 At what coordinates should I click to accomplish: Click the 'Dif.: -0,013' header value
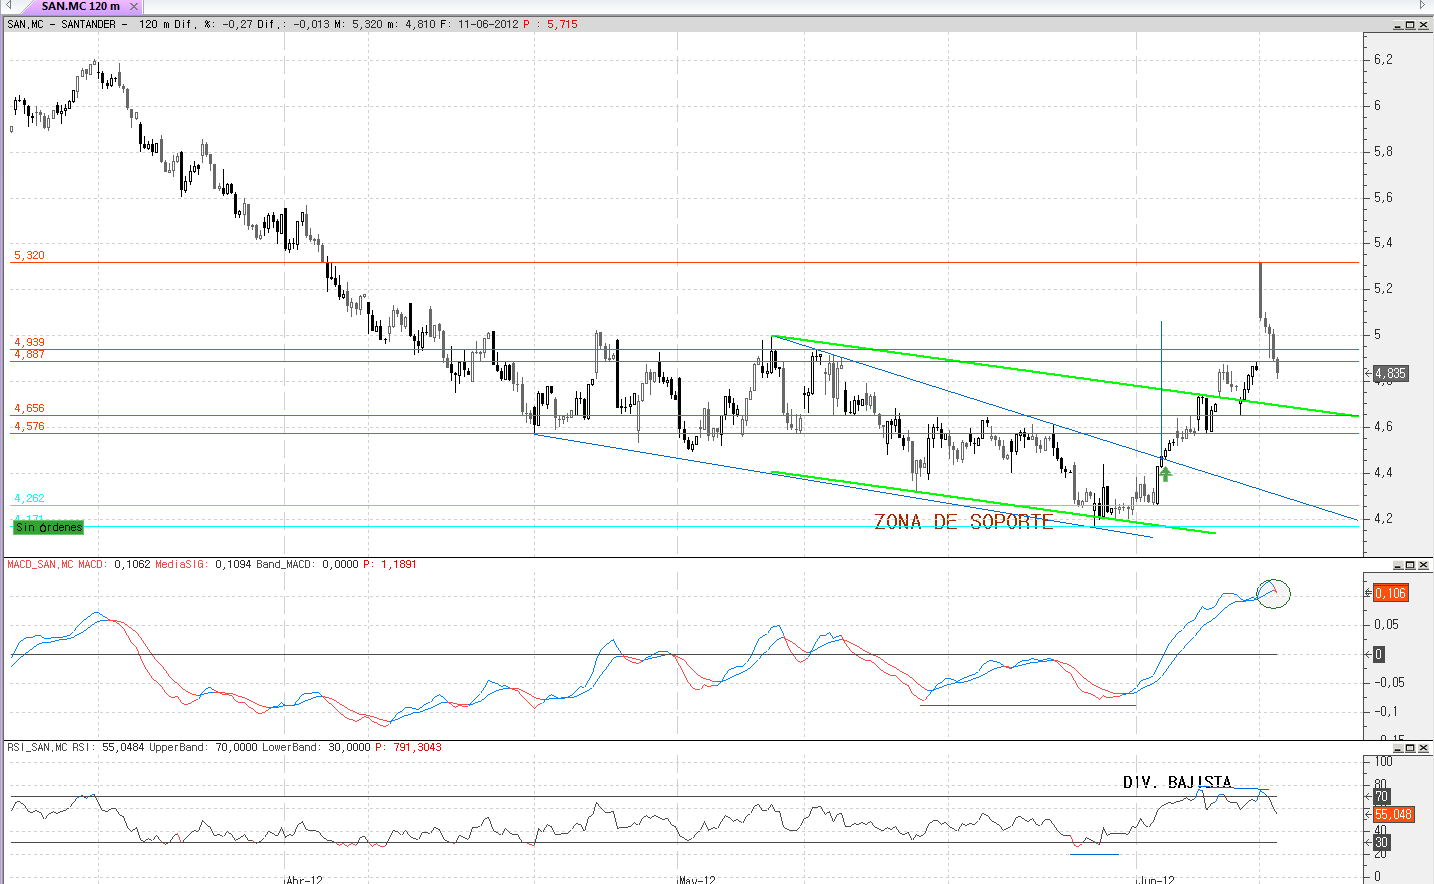(x=293, y=24)
